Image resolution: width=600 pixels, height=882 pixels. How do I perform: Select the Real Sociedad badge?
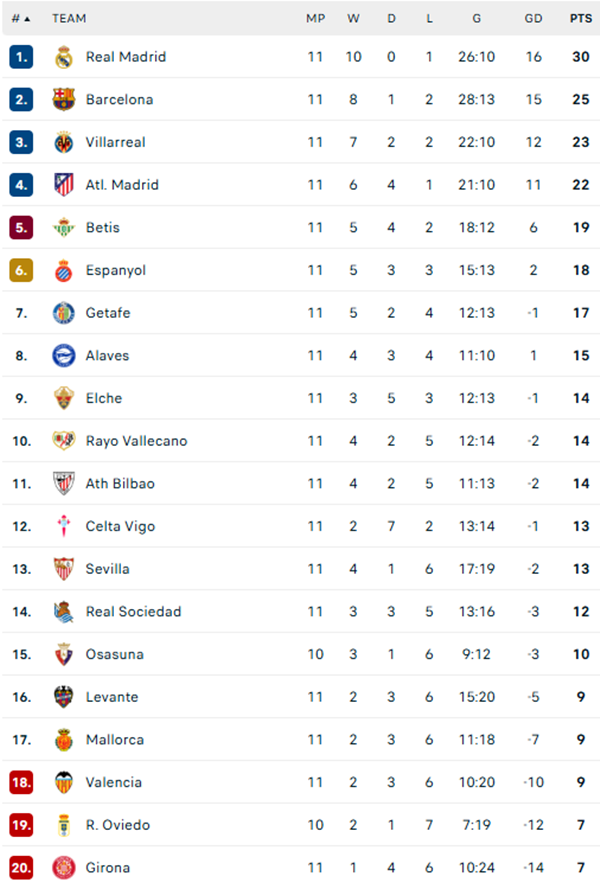pos(60,611)
